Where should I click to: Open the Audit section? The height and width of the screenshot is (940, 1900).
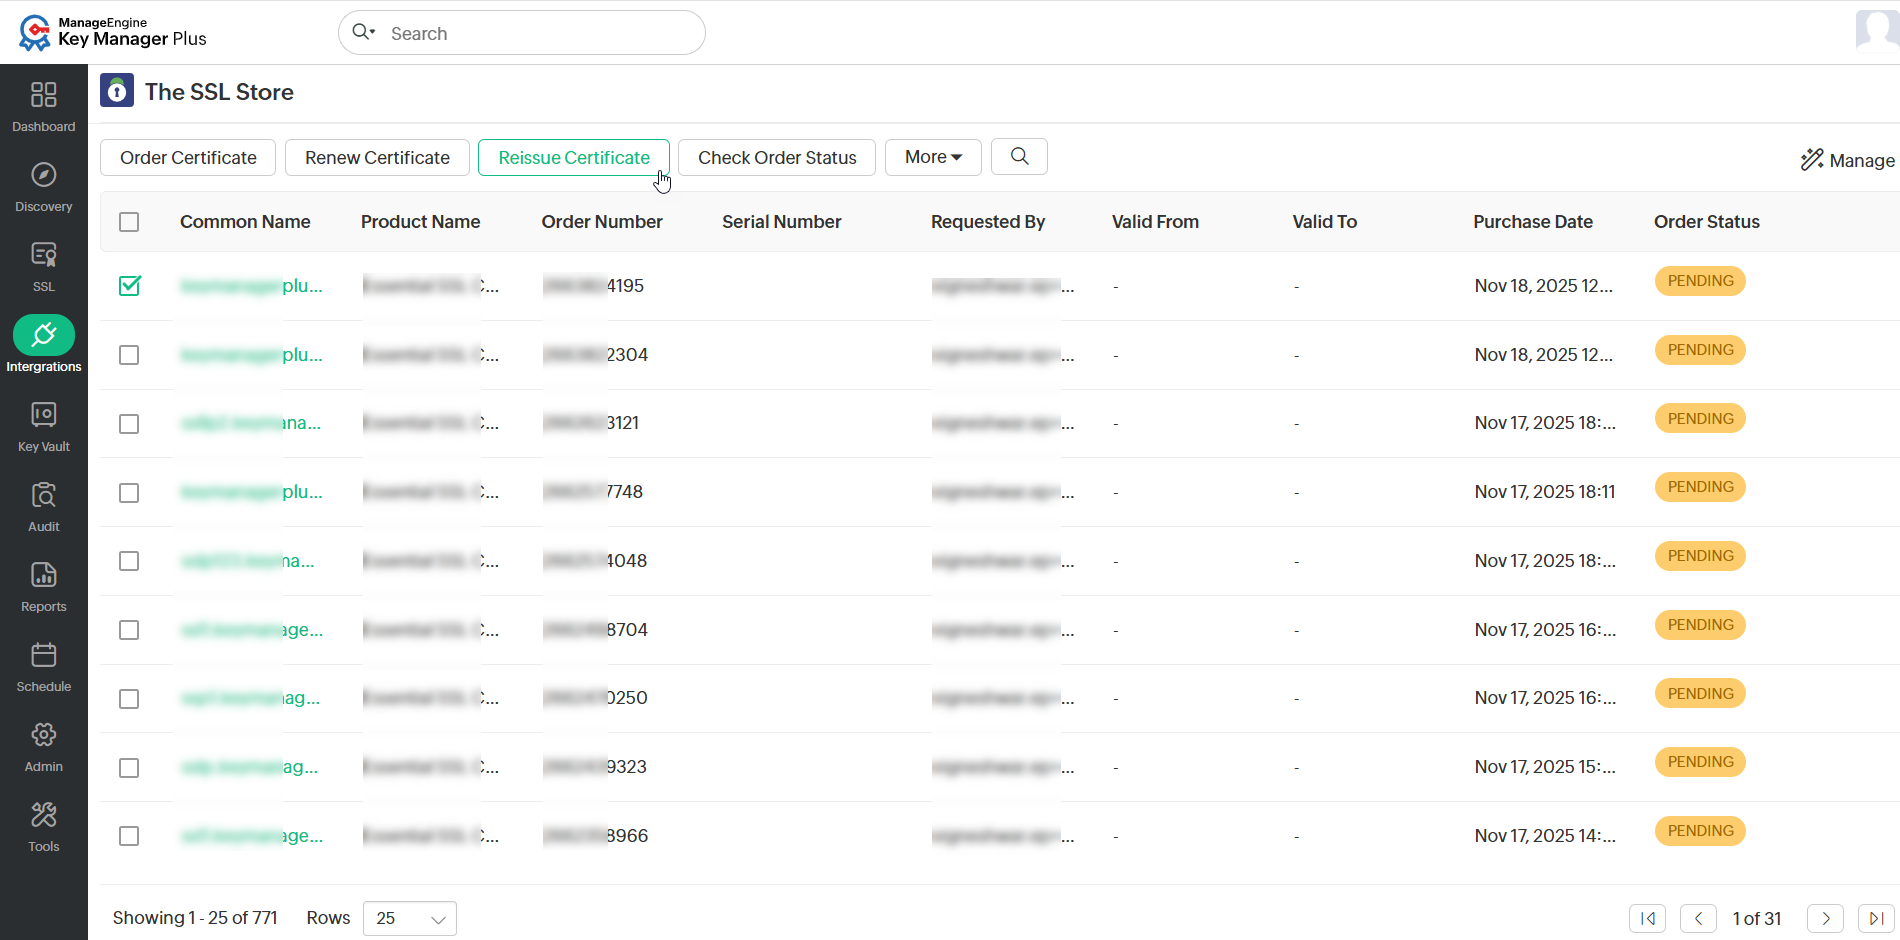click(x=44, y=506)
